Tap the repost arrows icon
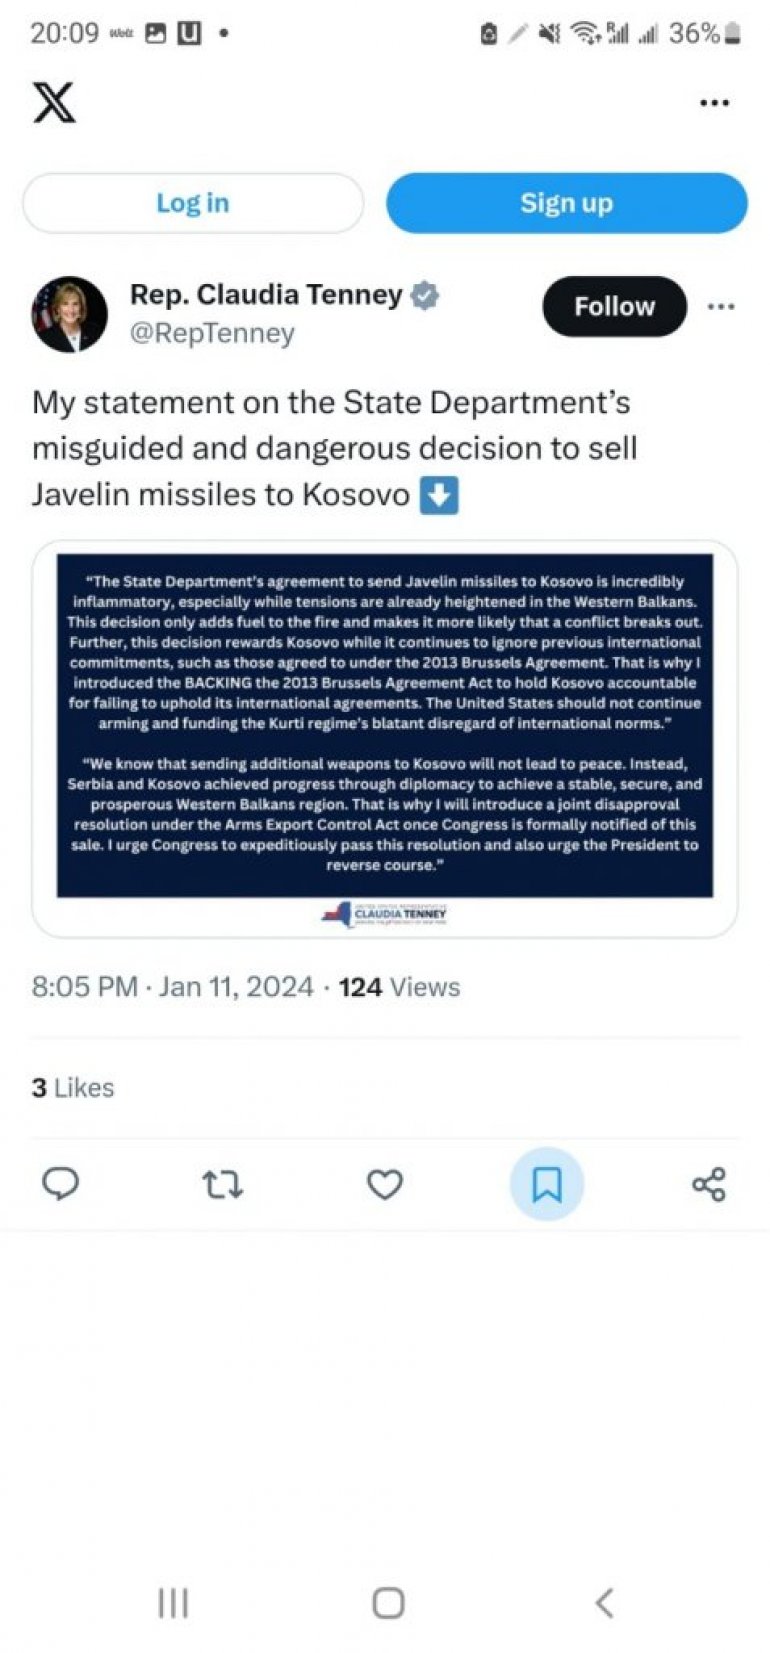 pos(222,1185)
